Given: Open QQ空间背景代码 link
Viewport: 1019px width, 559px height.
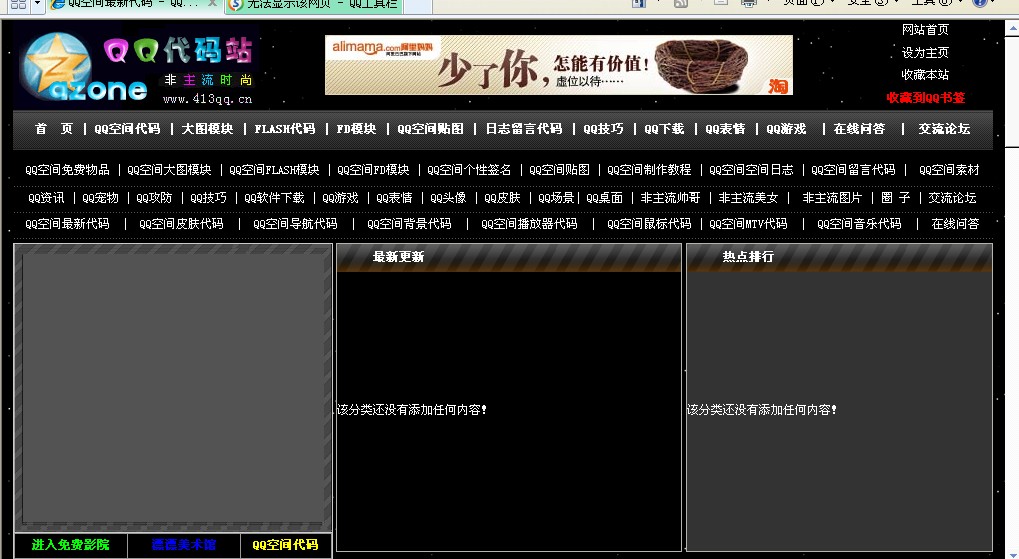Looking at the screenshot, I should pos(409,224).
